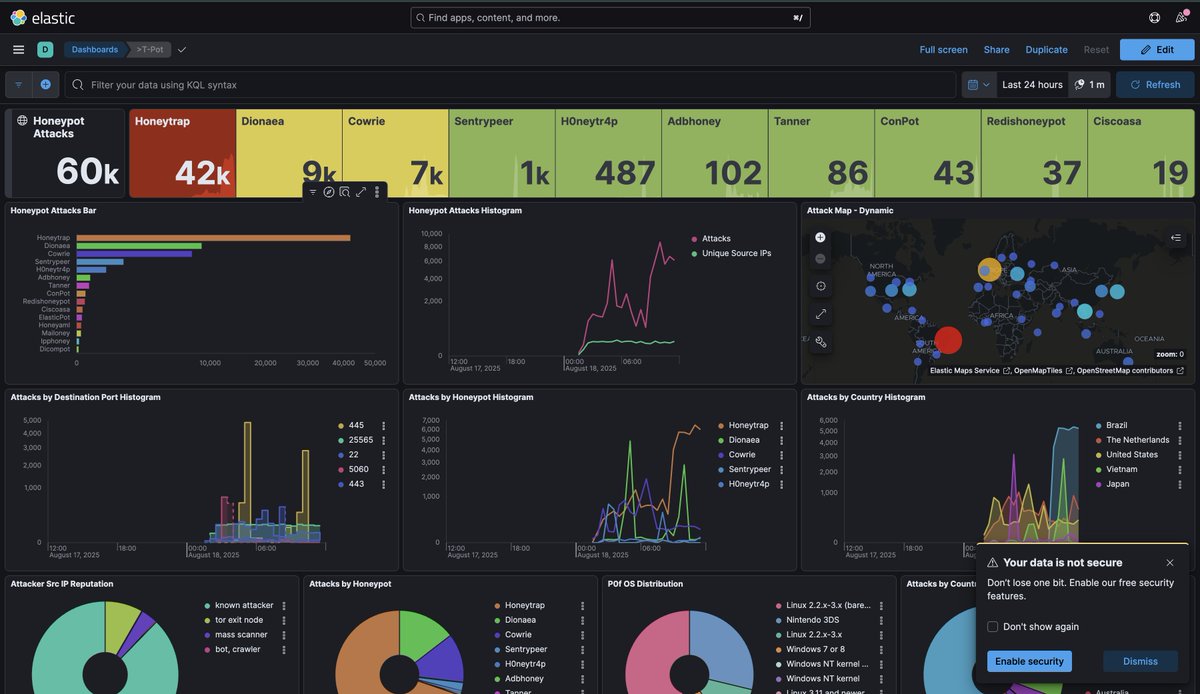Open the Attack Map full screen arrows

tap(821, 314)
